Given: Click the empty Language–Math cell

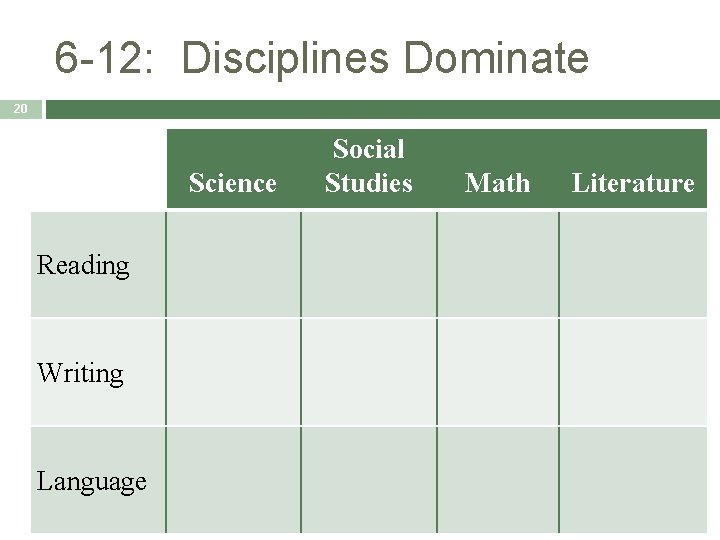Looking at the screenshot, I should [498, 481].
